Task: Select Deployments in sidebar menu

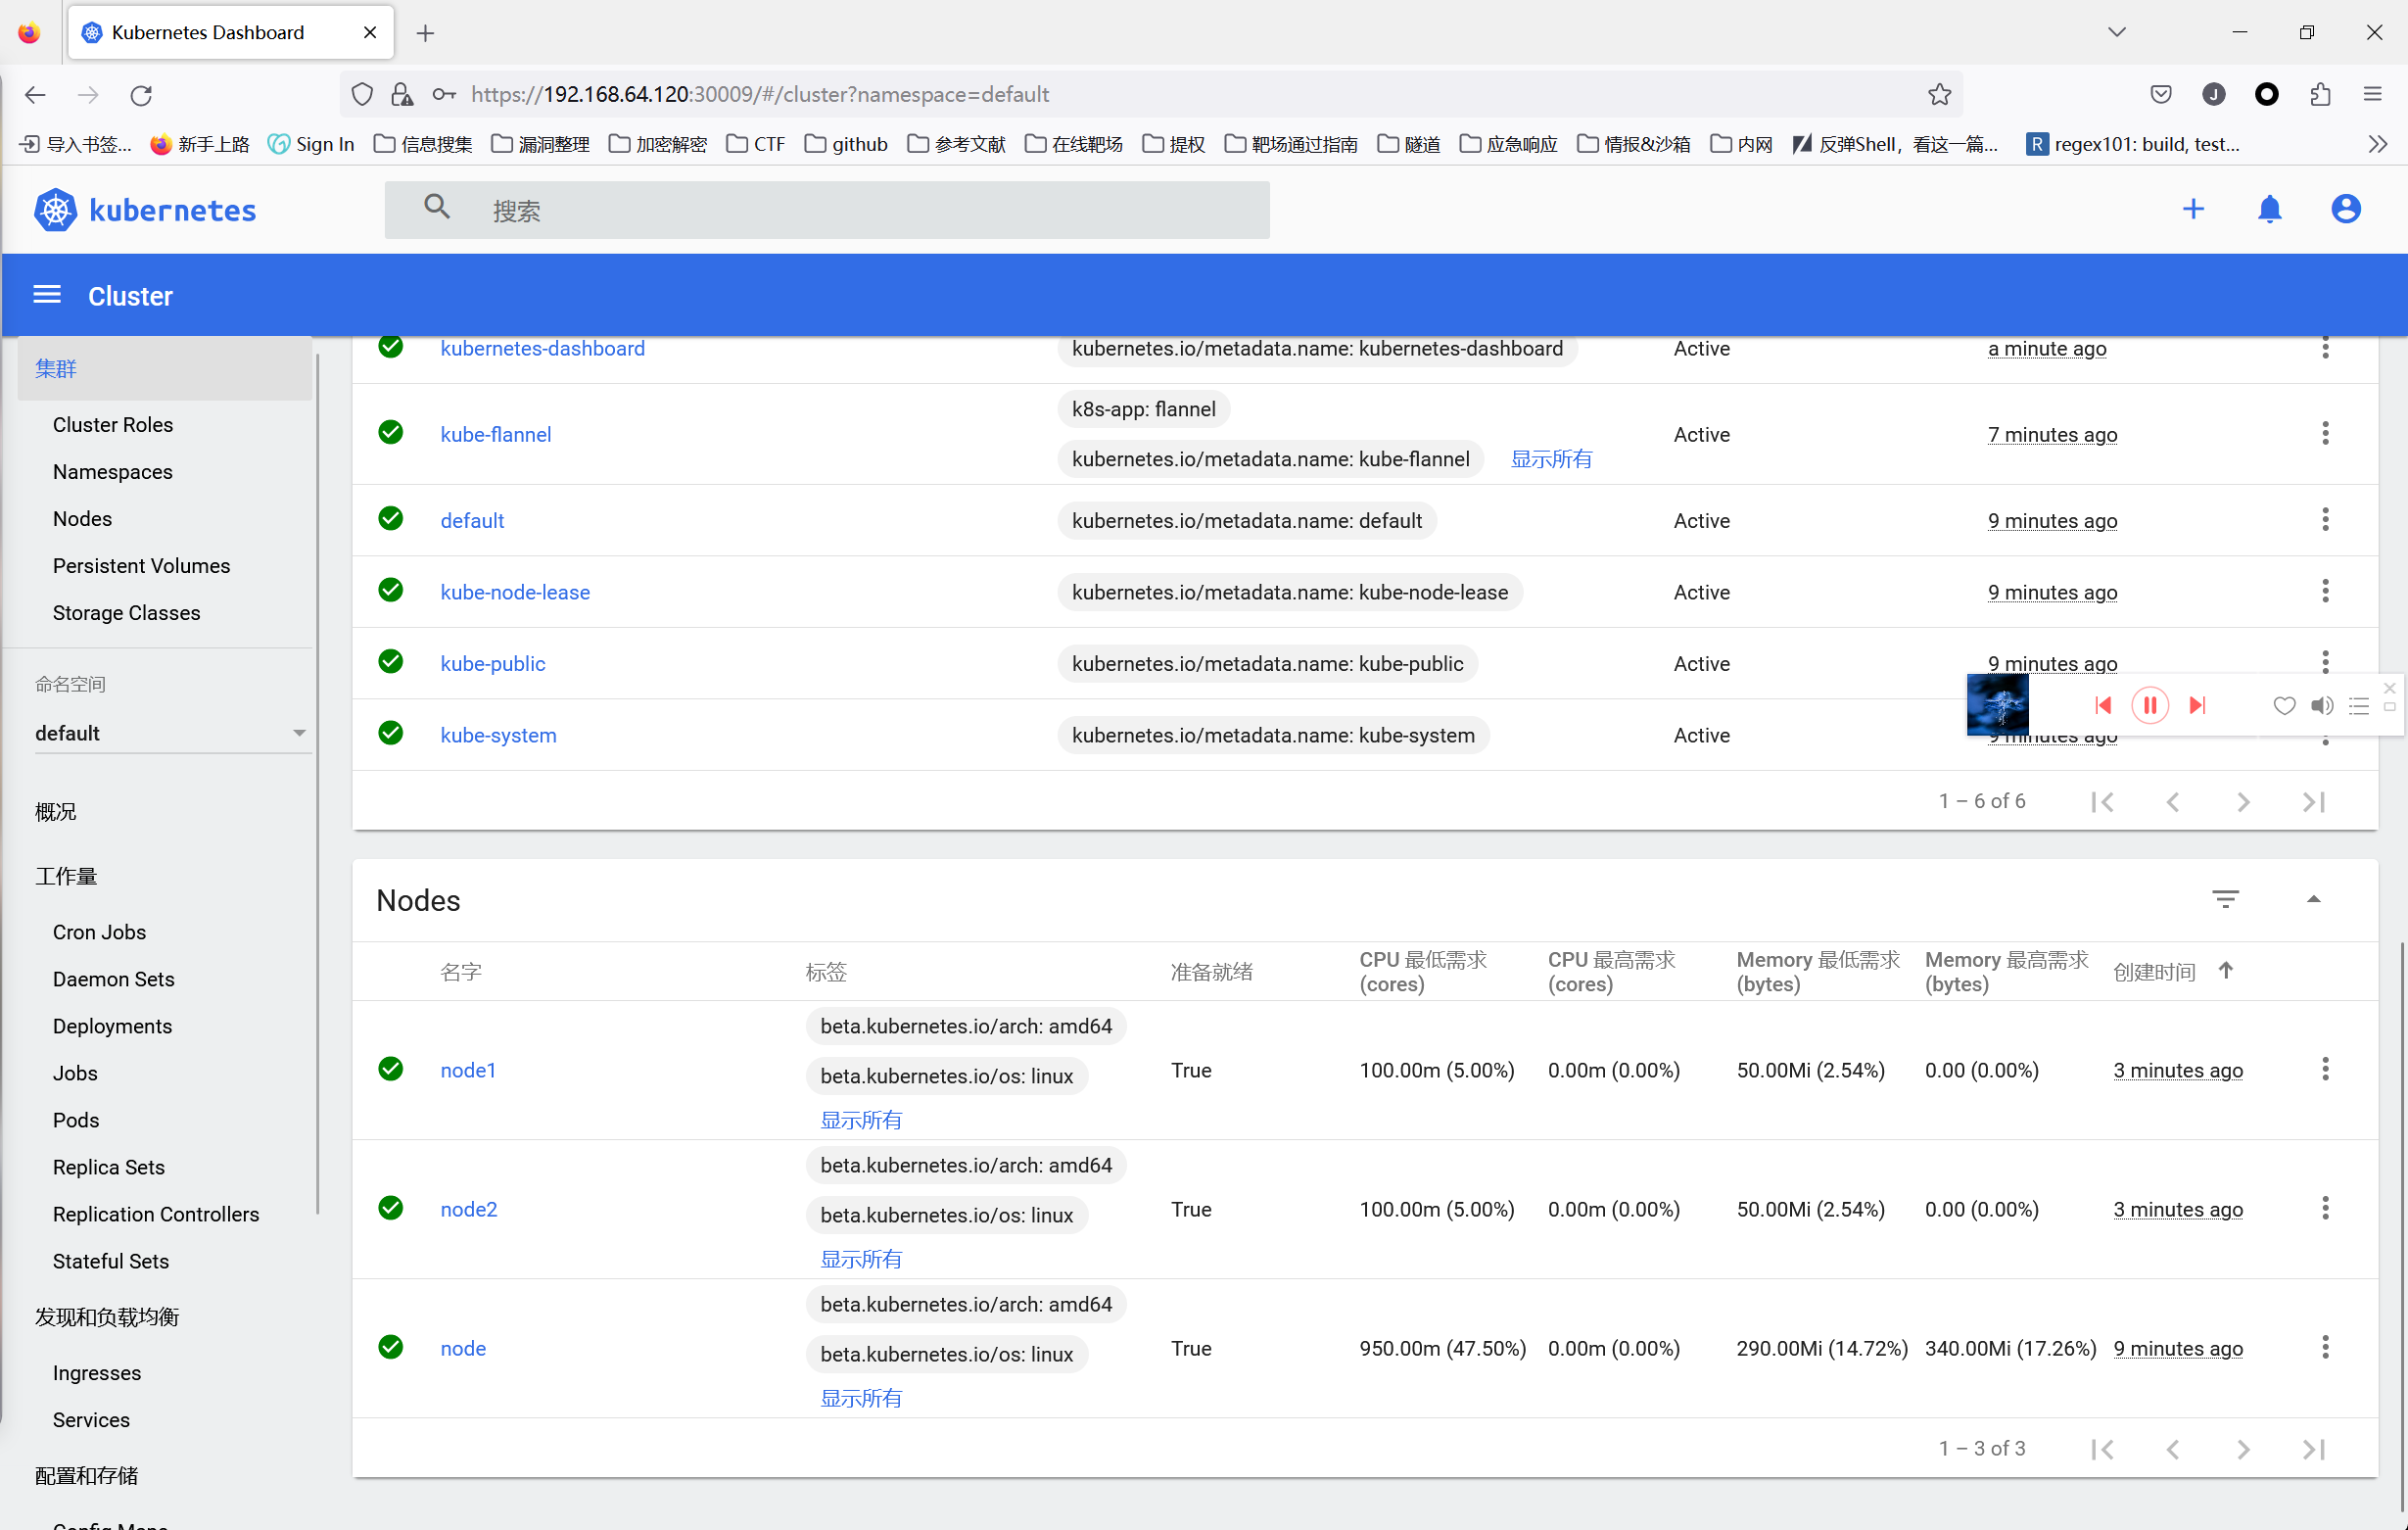Action: click(112, 1025)
